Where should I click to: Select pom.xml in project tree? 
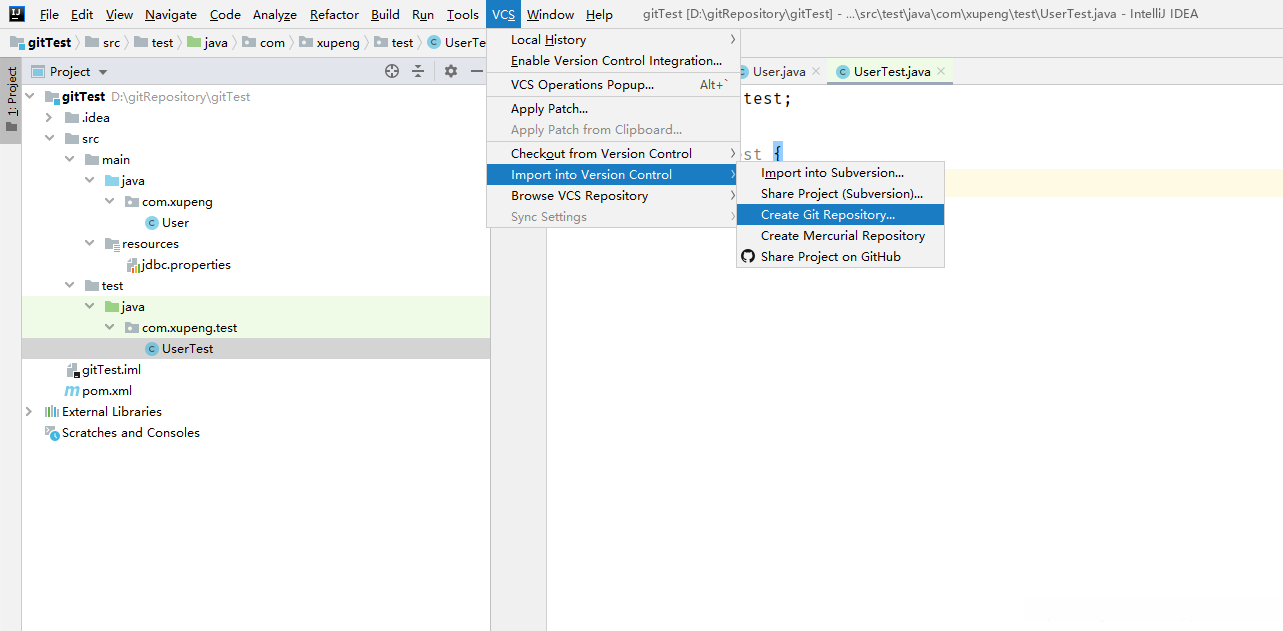tap(107, 391)
